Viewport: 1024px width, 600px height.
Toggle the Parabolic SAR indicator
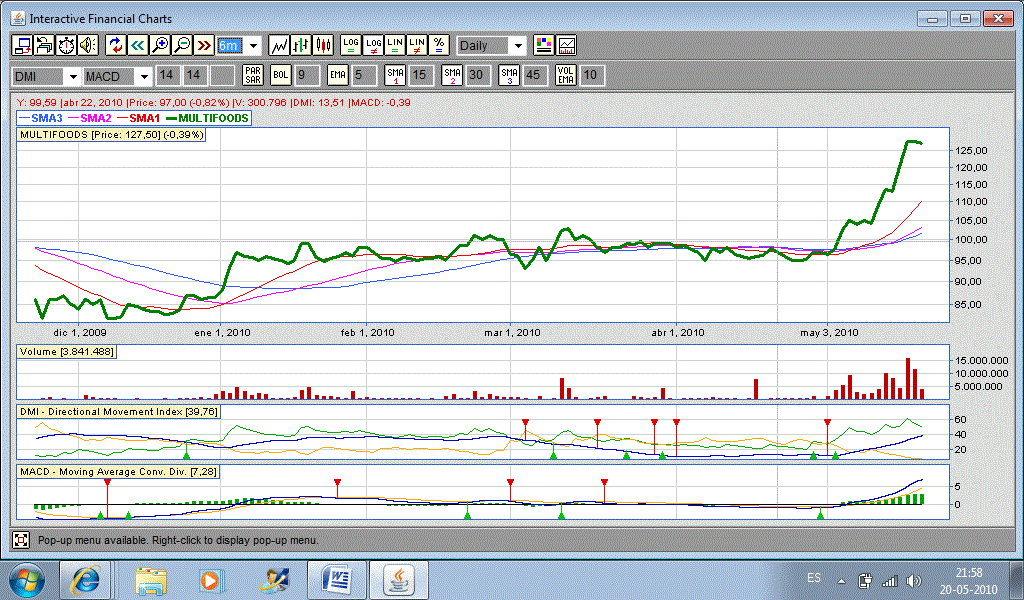coord(253,76)
